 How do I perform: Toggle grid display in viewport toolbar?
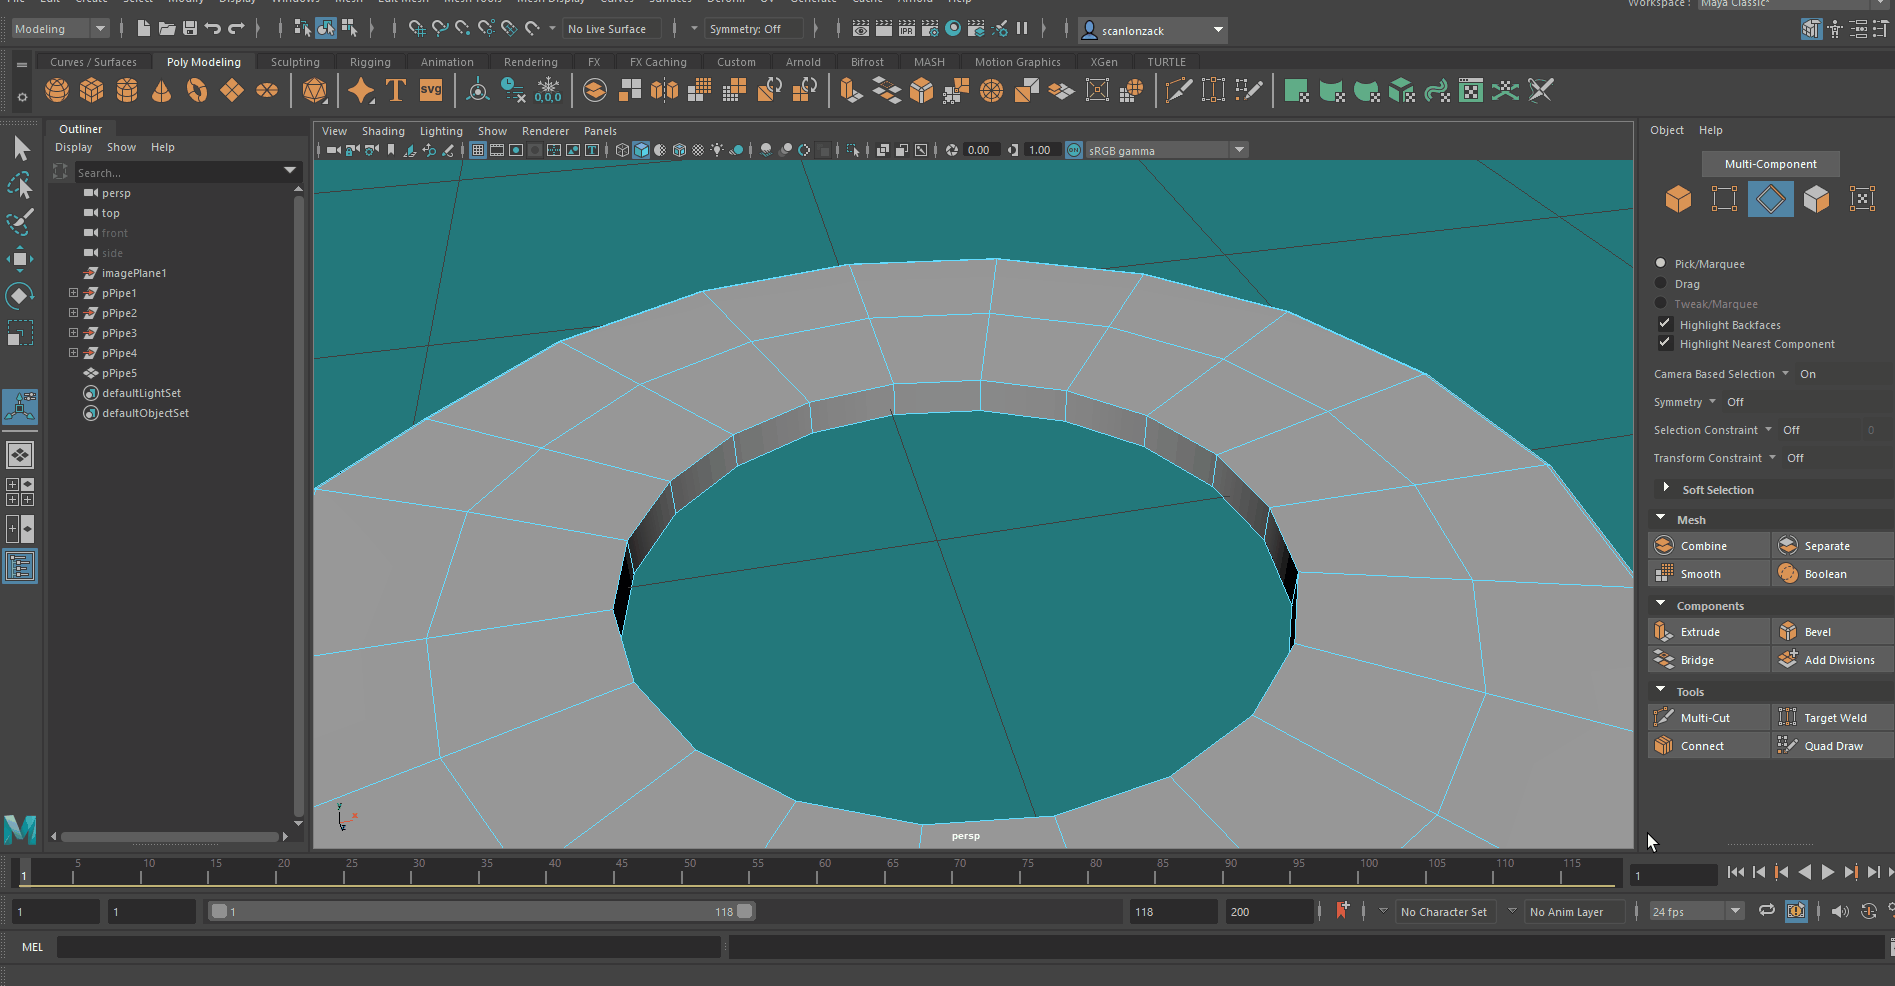click(x=478, y=150)
